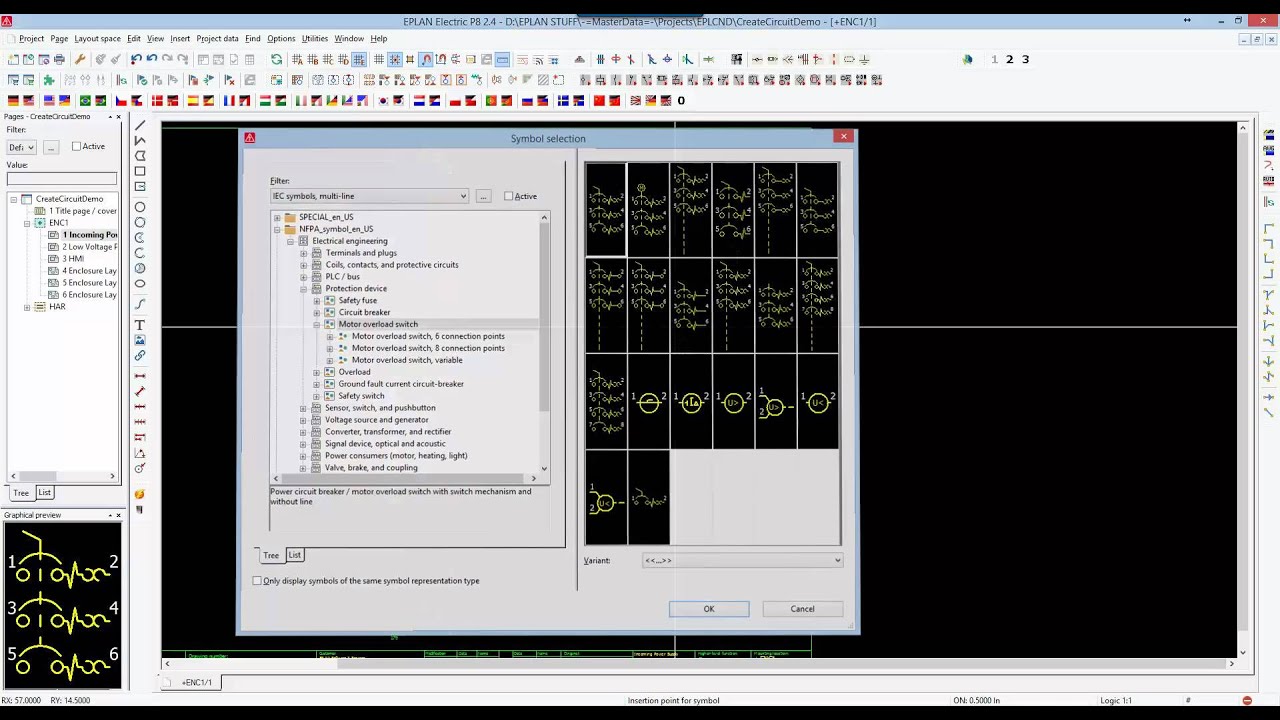Select 'Ground fault current circuit-breaker' tree item
Viewport: 1280px width, 720px height.
[x=401, y=384]
